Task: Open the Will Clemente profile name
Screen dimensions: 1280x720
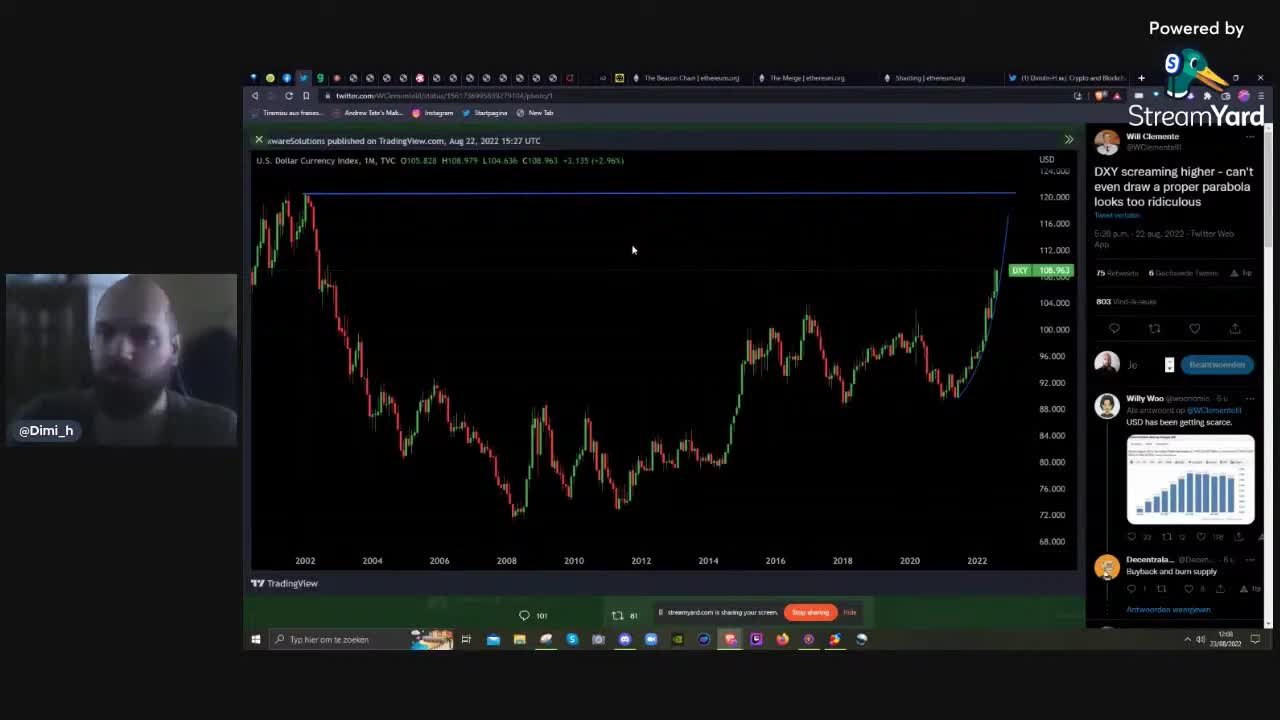Action: point(1152,136)
